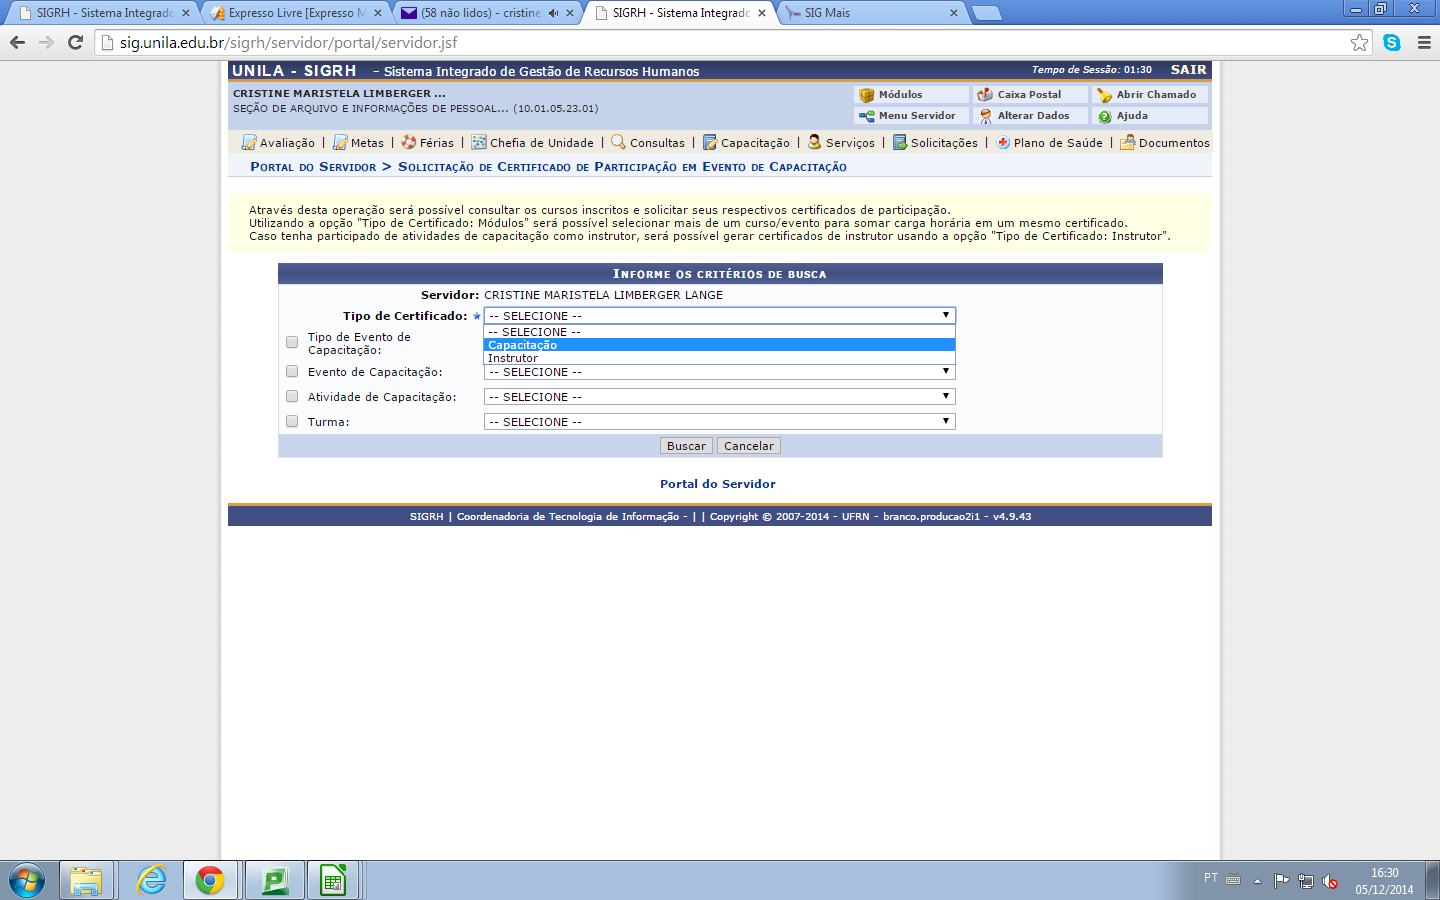Open Atividade de Capacitação dropdown
Image resolution: width=1440 pixels, height=900 pixels.
pos(720,397)
